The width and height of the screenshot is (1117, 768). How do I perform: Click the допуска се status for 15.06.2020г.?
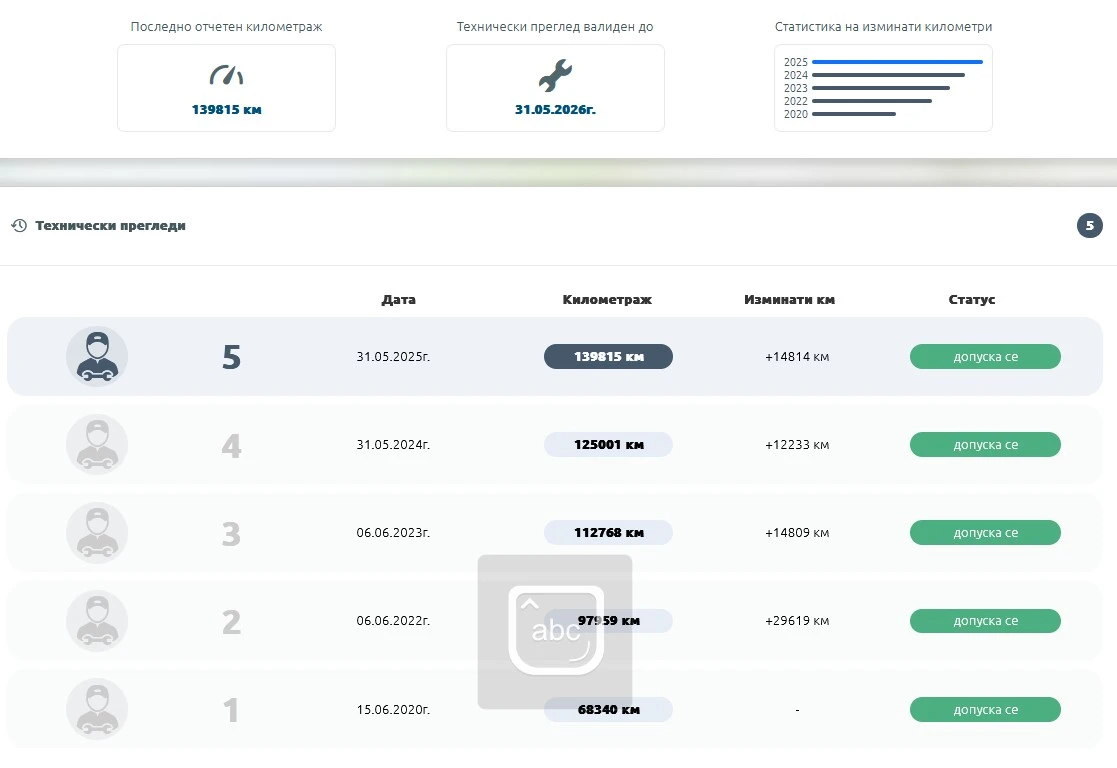(984, 710)
